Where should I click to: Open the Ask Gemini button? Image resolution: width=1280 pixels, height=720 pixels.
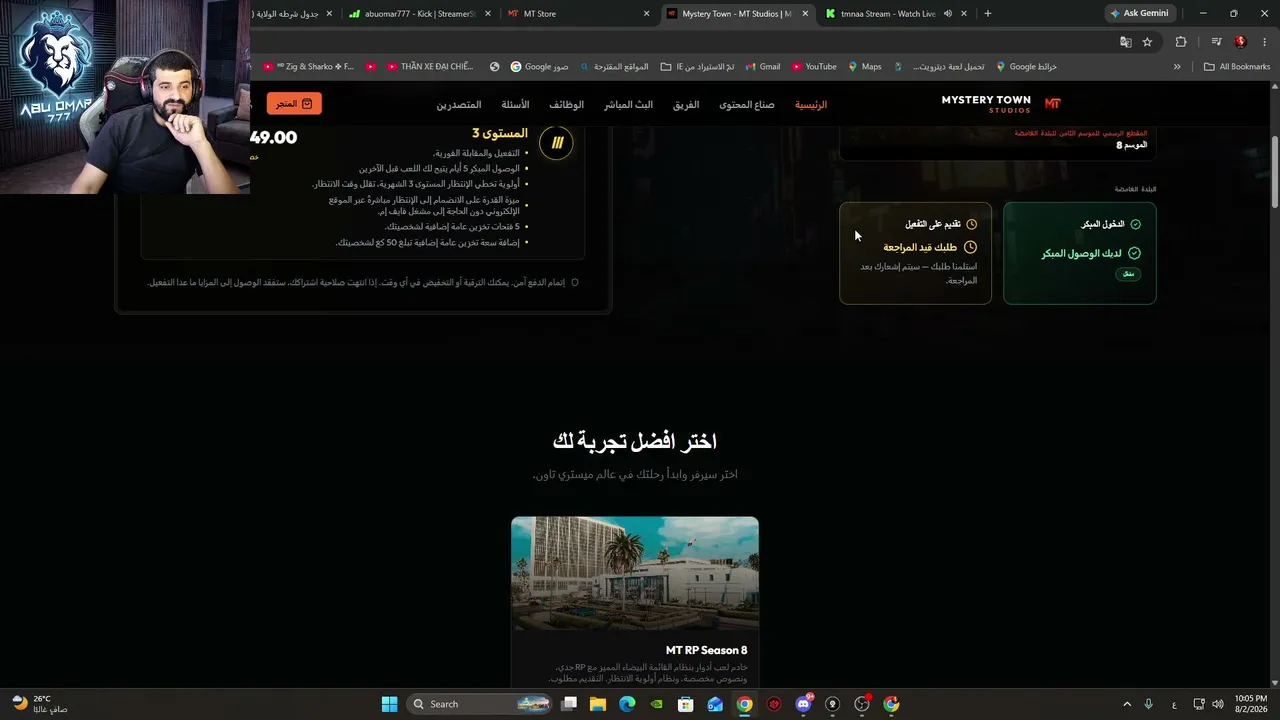[1139, 14]
